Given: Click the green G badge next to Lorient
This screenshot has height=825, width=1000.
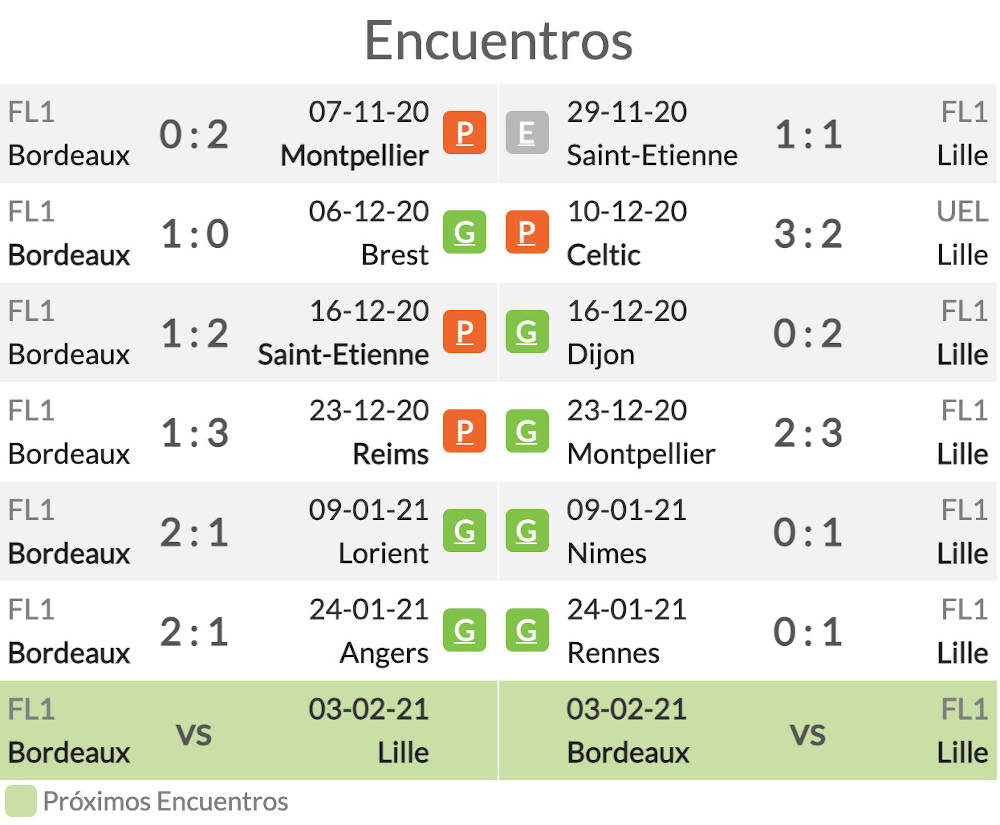Looking at the screenshot, I should (x=464, y=530).
